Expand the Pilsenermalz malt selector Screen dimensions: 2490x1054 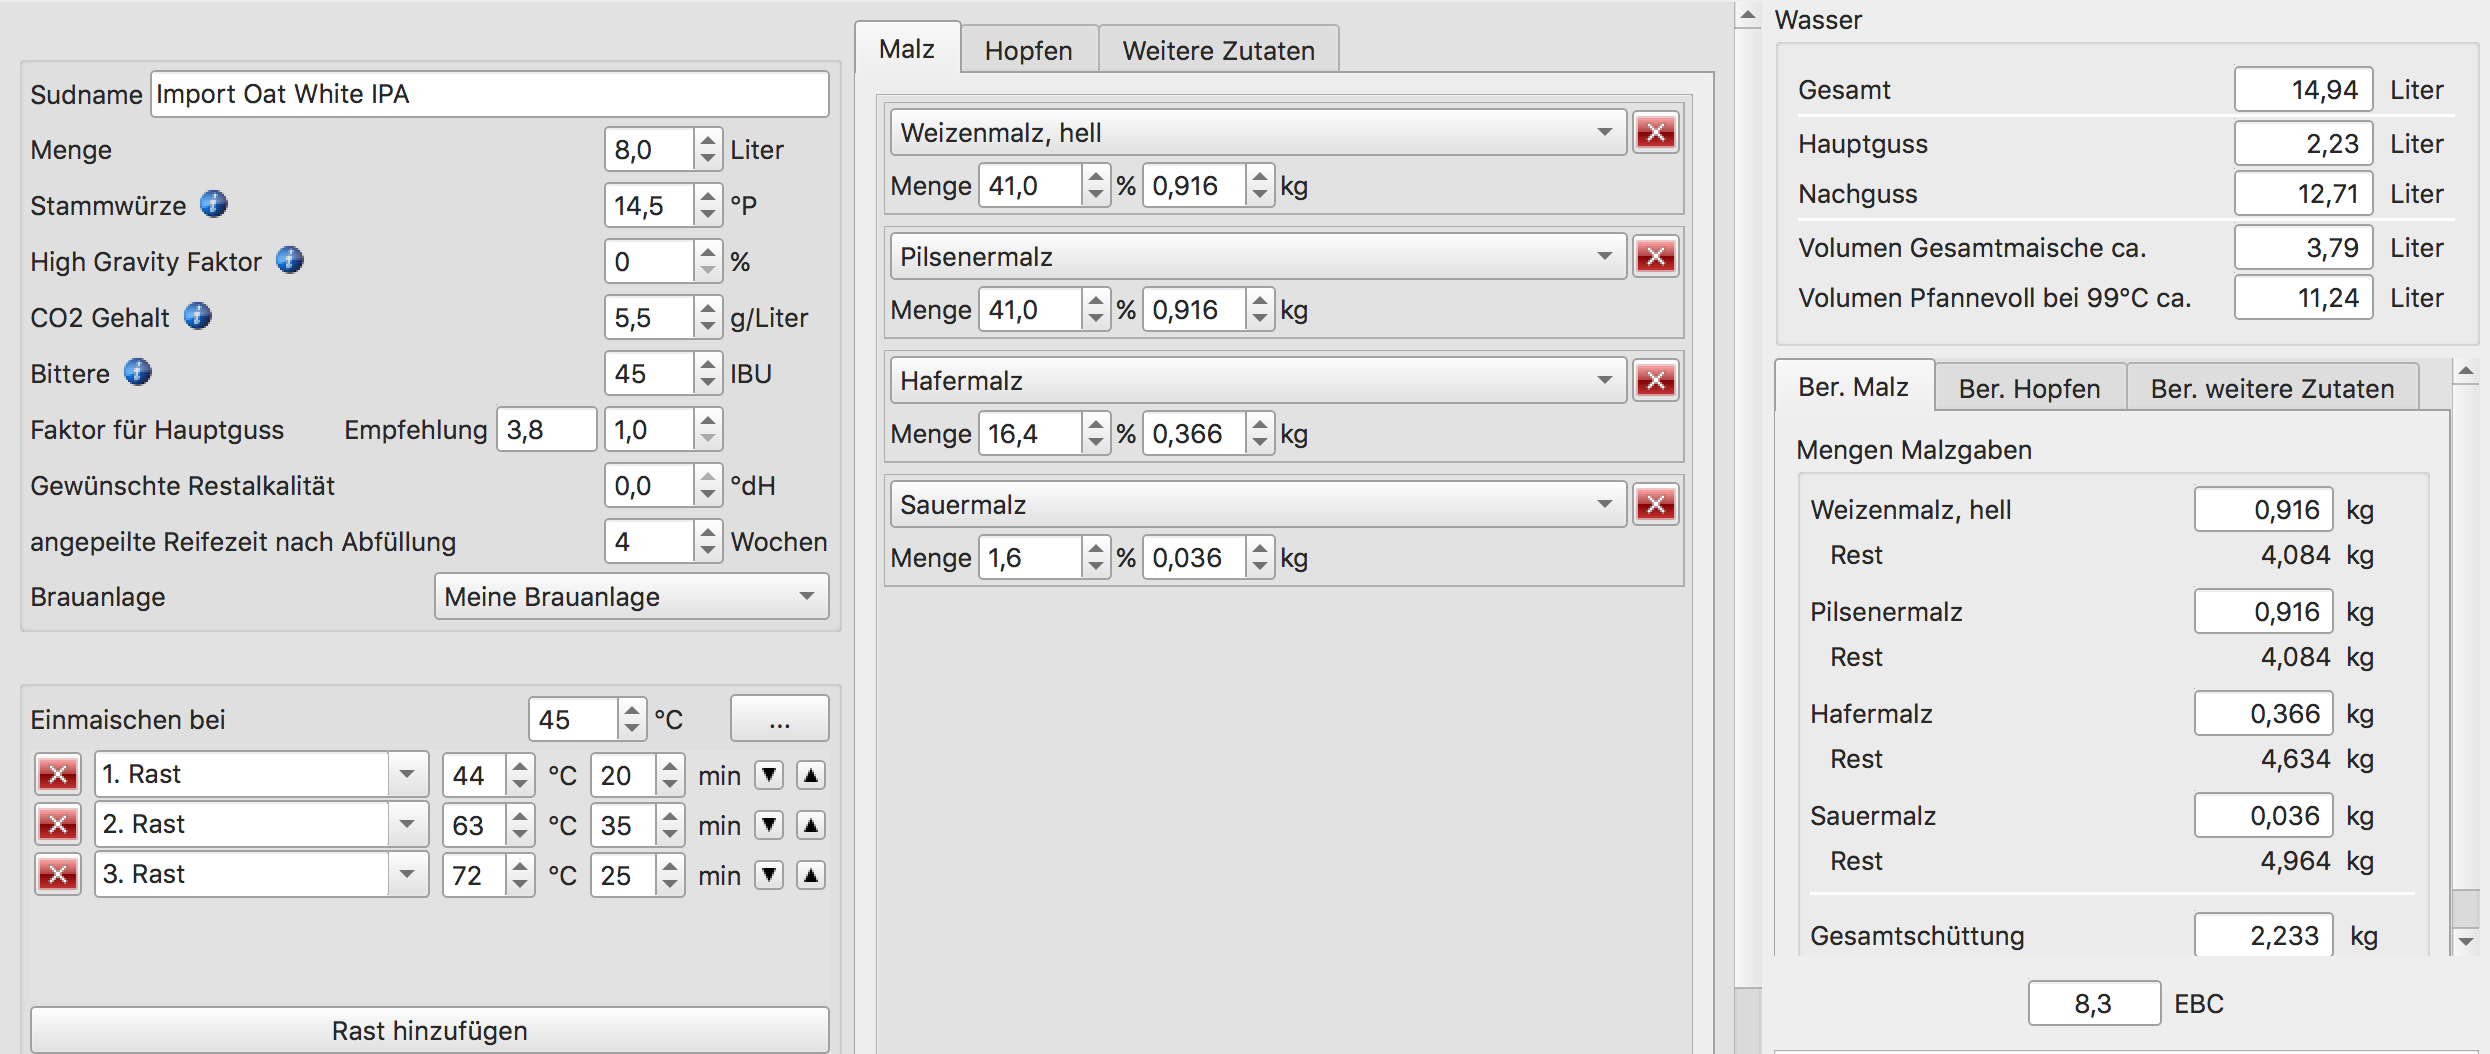tap(1604, 256)
